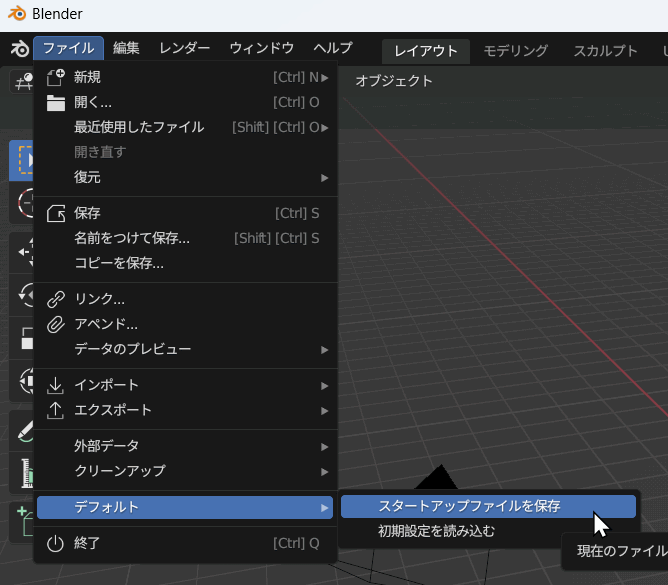
Task: Choose 名前をつけて保存...
Action: pos(185,238)
